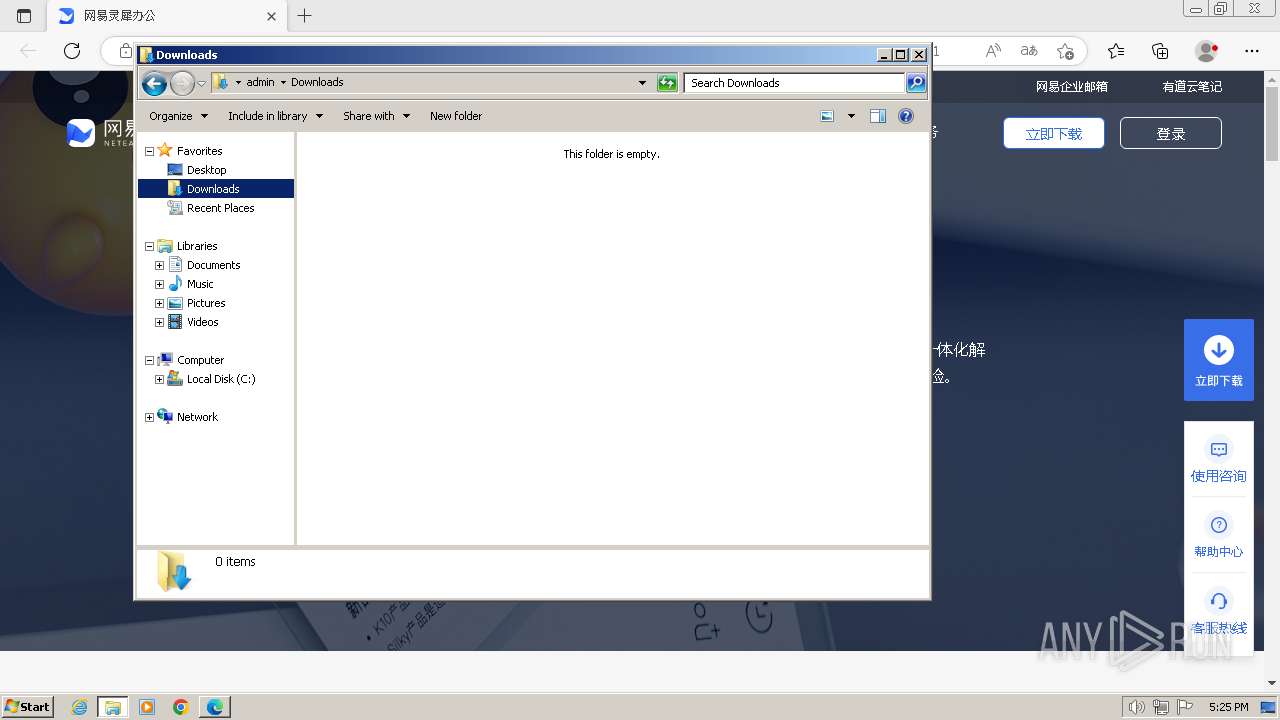This screenshot has width=1280, height=720.
Task: Click the Explorer Back arrow button
Action: coord(154,83)
